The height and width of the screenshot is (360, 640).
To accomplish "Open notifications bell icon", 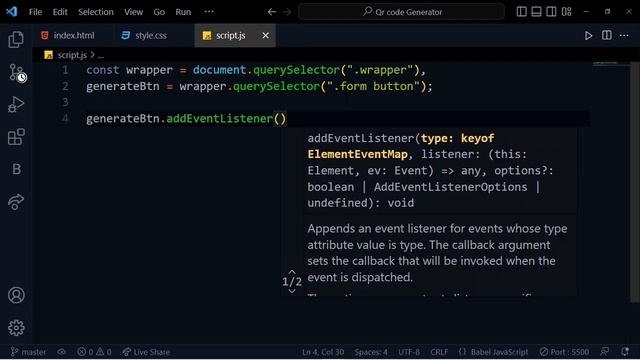I will [624, 352].
